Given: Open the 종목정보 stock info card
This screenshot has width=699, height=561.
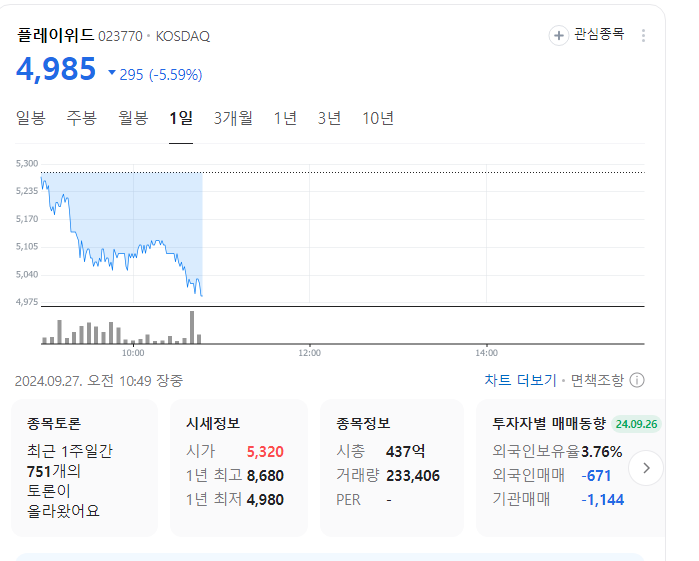Looking at the screenshot, I should click(x=391, y=467).
